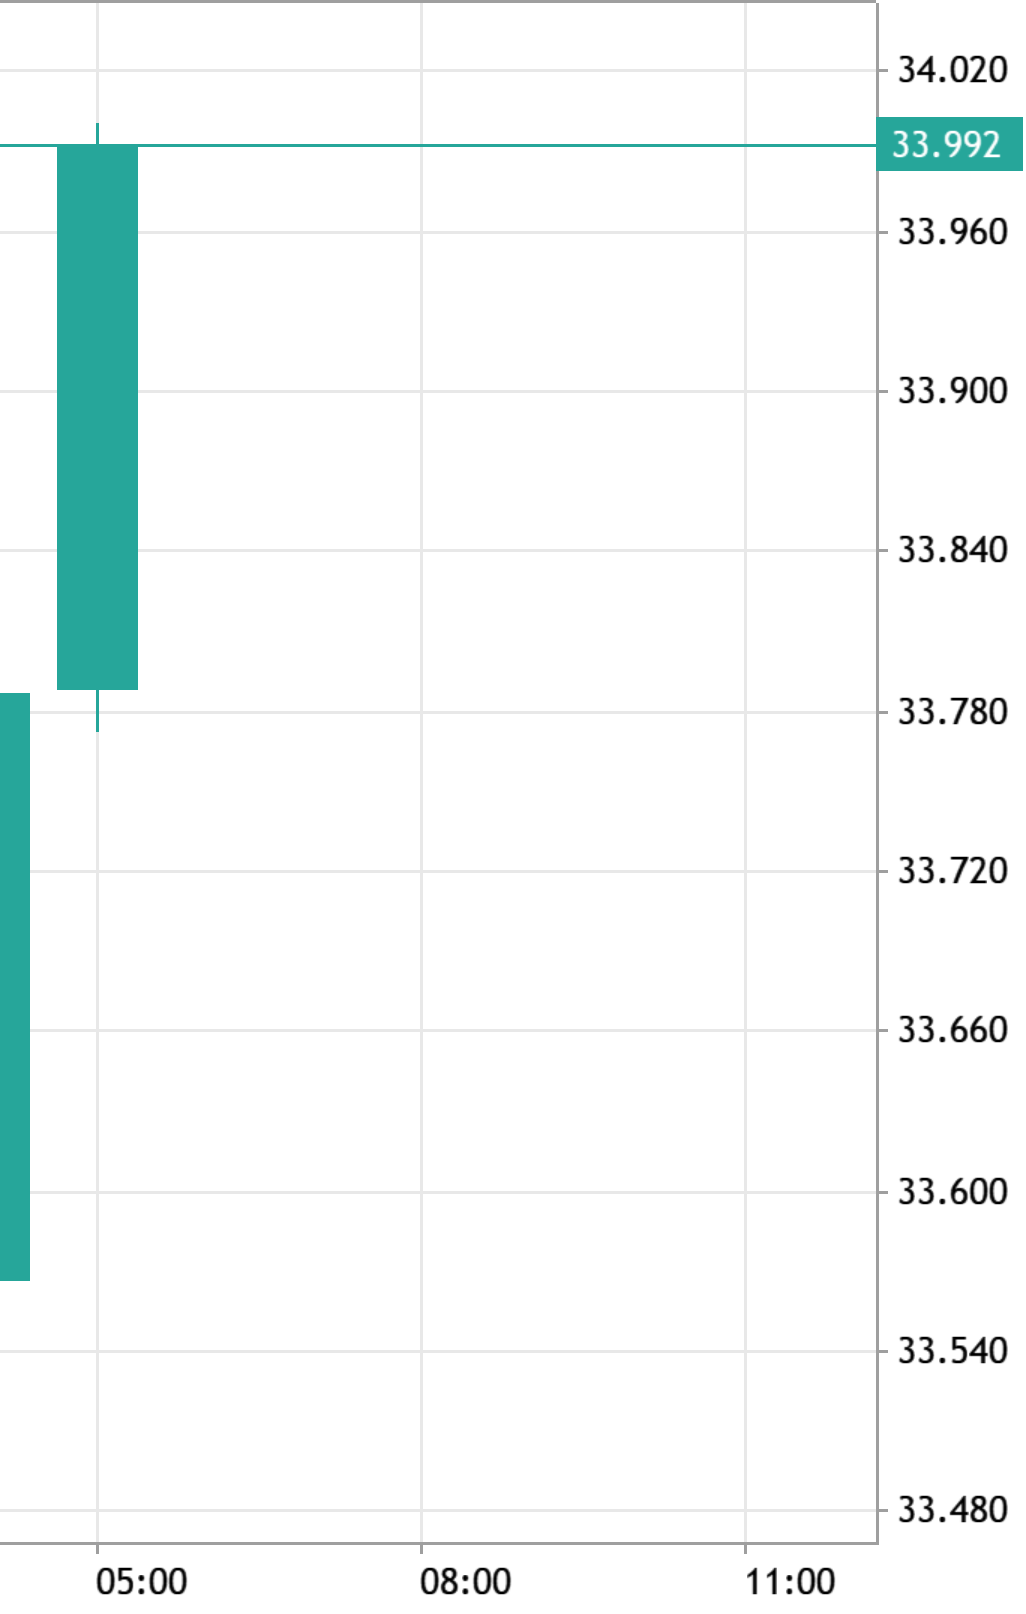Select the green candlestick at 05:00
Viewport: 1026px width, 1614px height.
click(97, 417)
